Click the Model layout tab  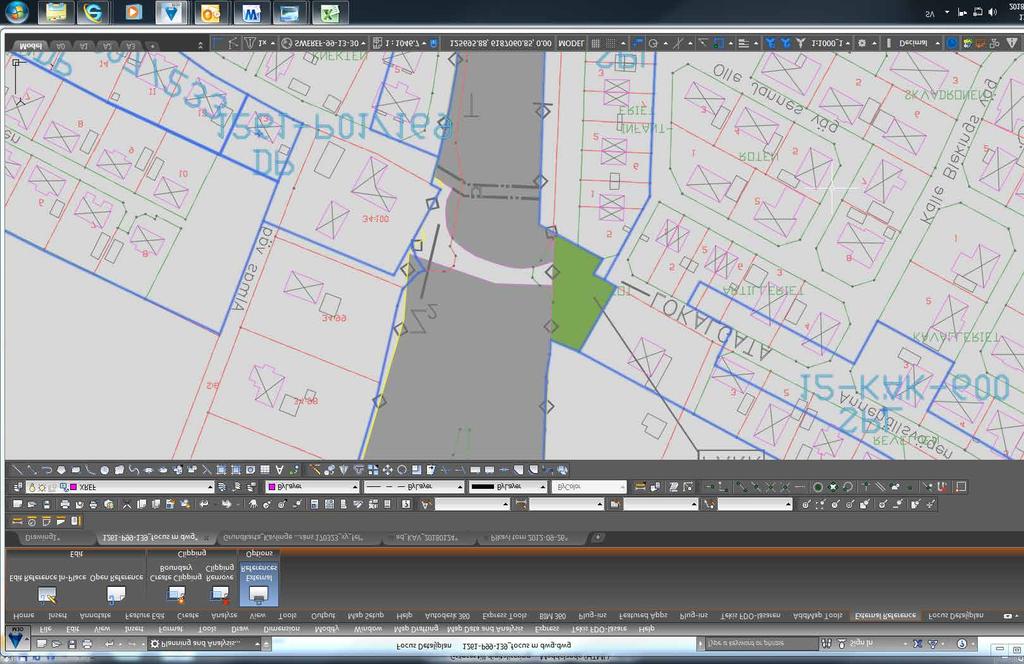[30, 46]
